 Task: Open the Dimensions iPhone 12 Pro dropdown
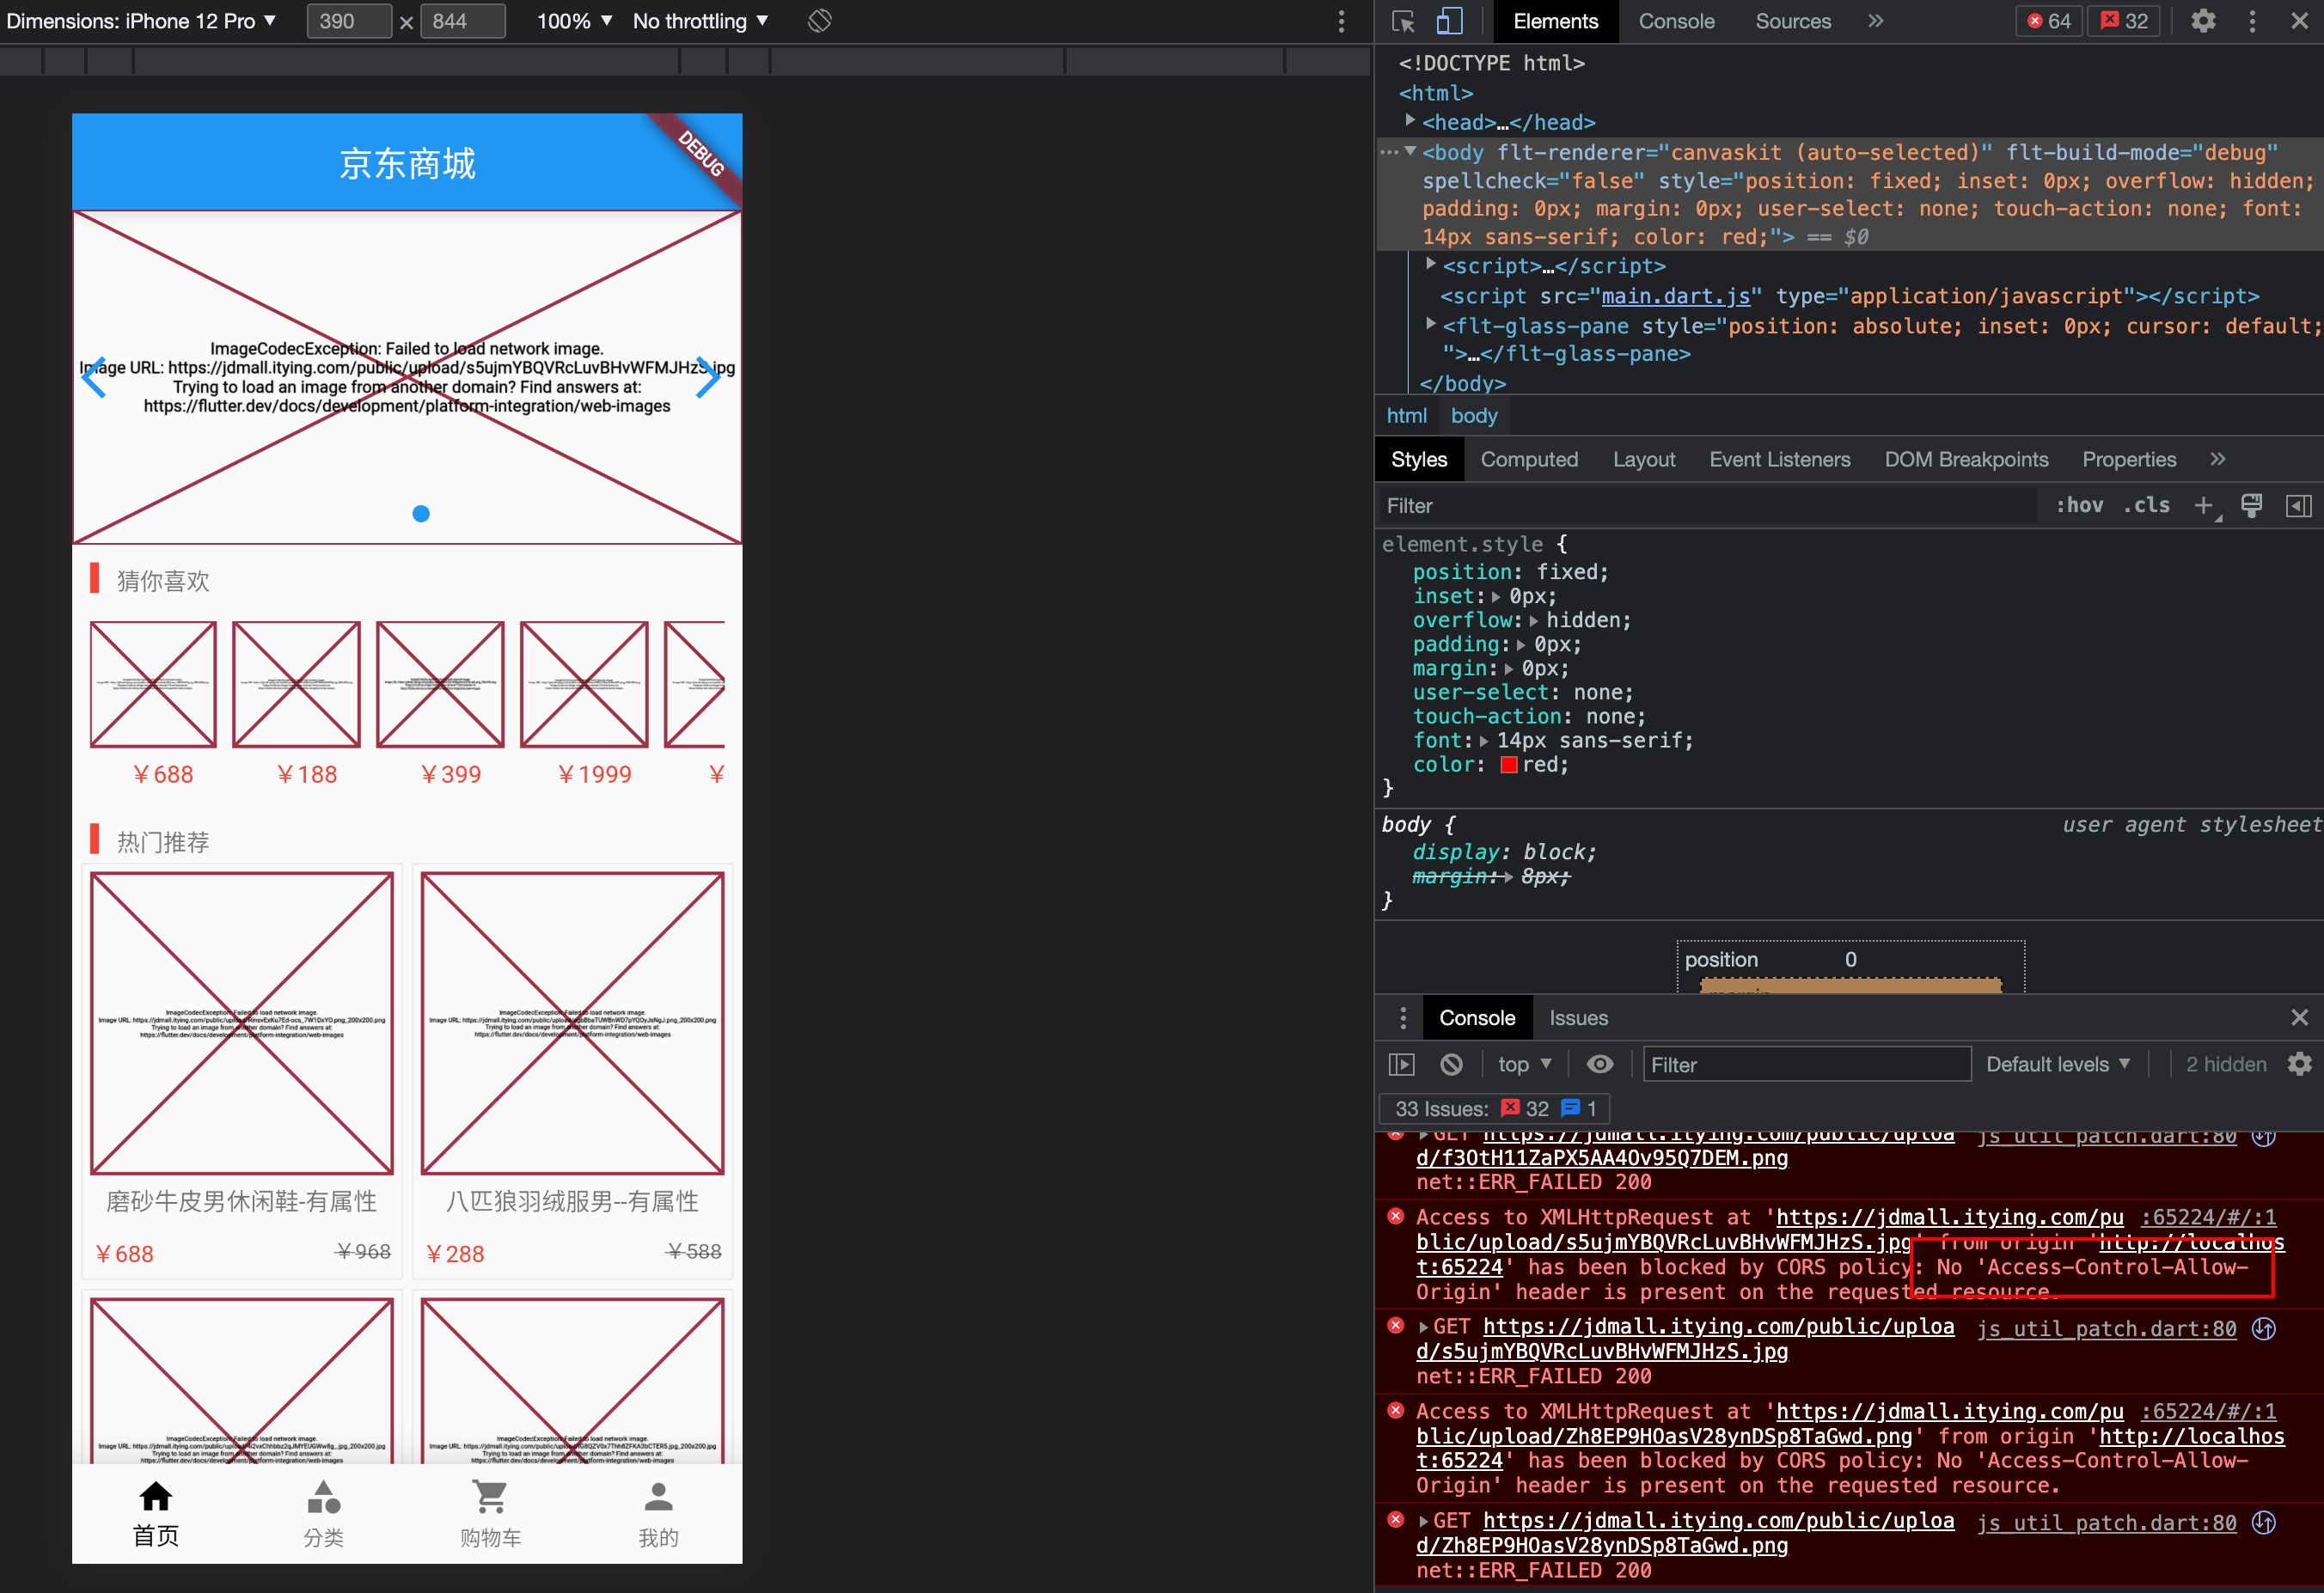(x=141, y=21)
